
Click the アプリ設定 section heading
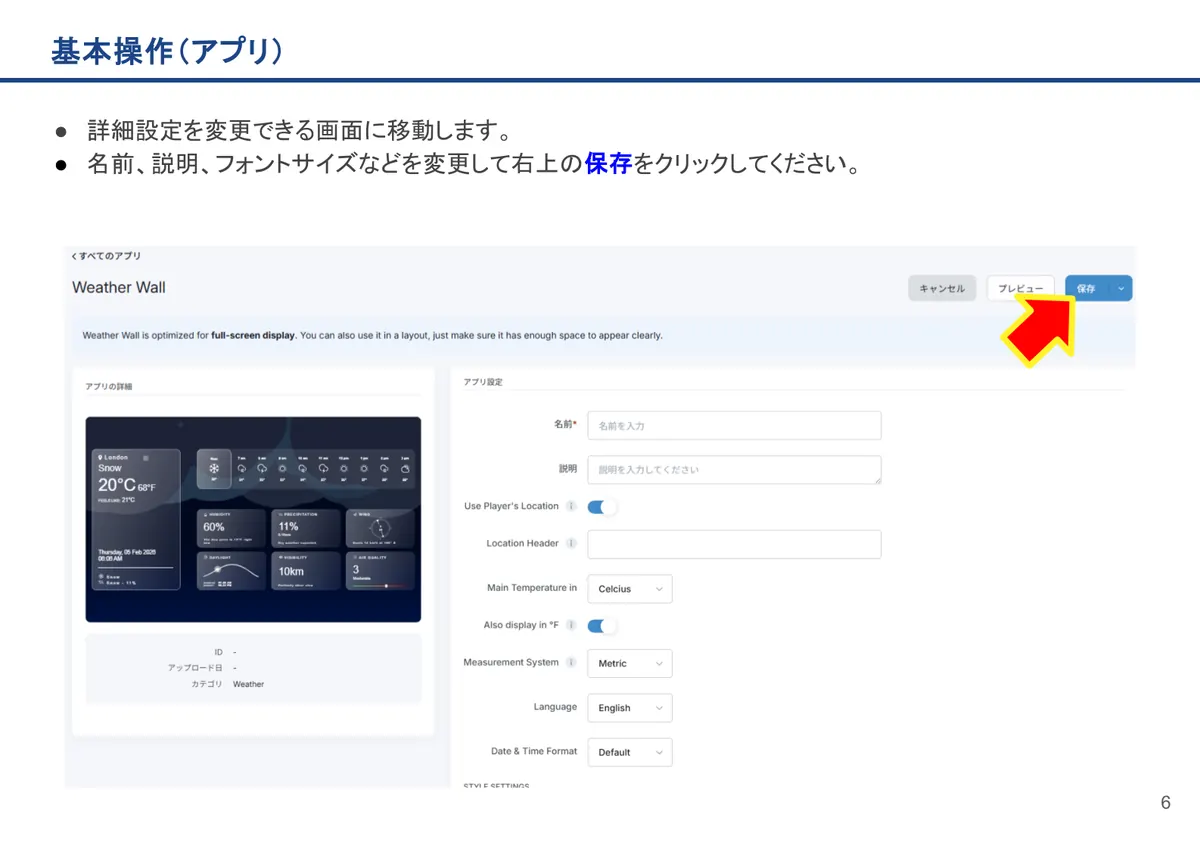point(483,382)
